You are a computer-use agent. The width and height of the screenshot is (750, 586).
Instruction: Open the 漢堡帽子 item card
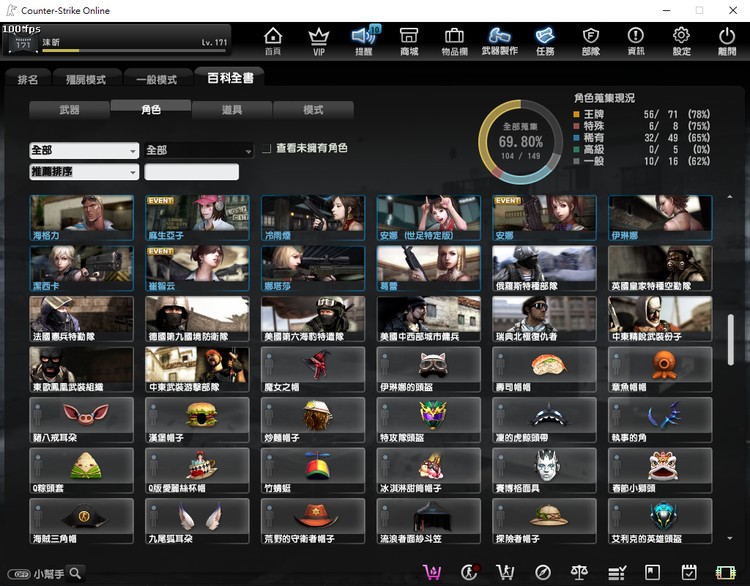coord(197,420)
